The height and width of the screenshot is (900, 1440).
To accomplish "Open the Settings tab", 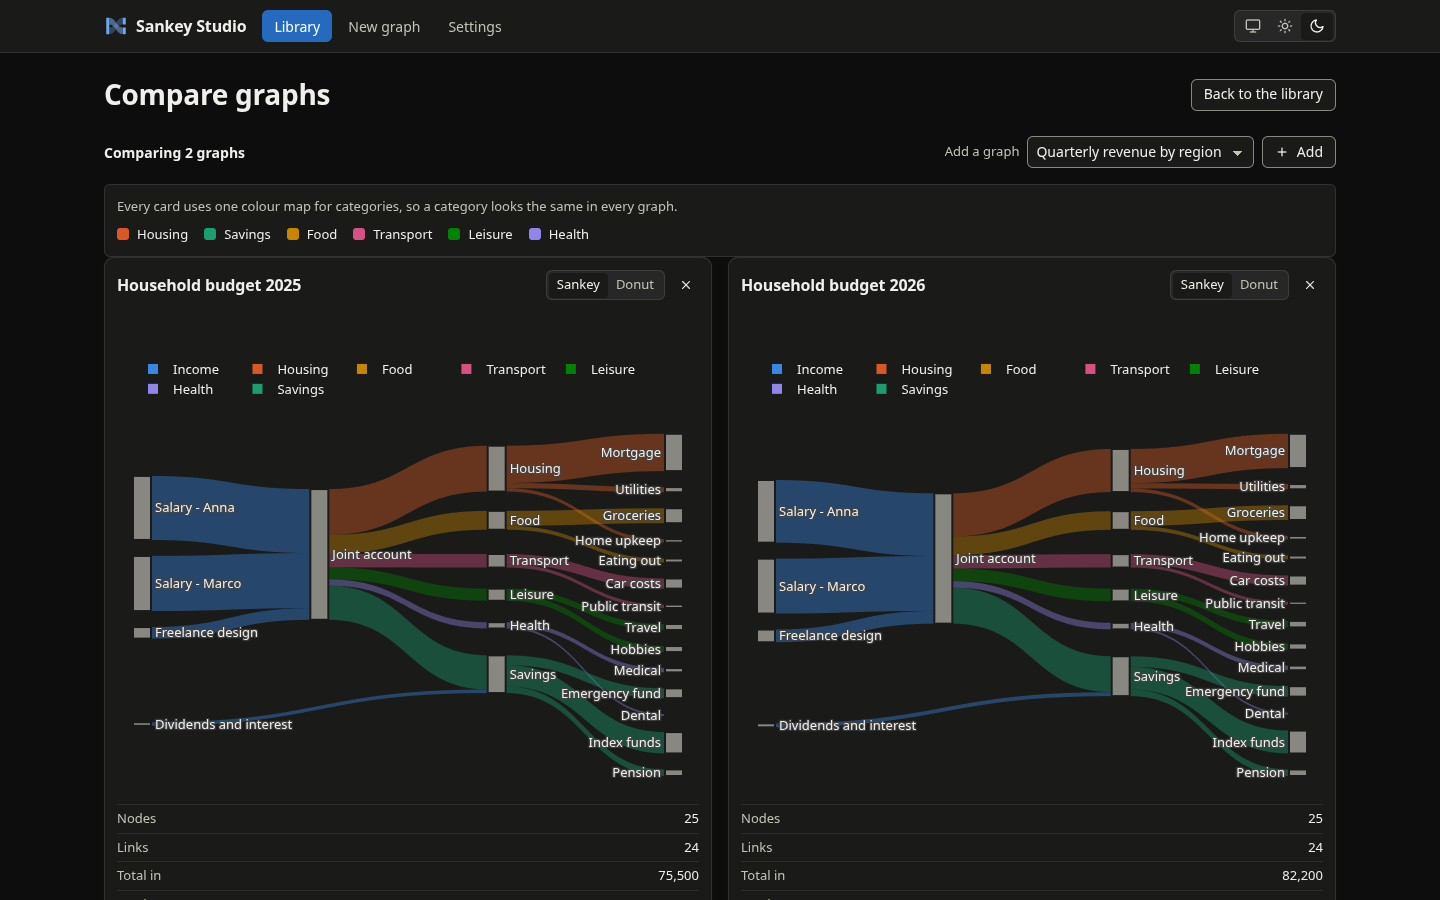I will [475, 26].
